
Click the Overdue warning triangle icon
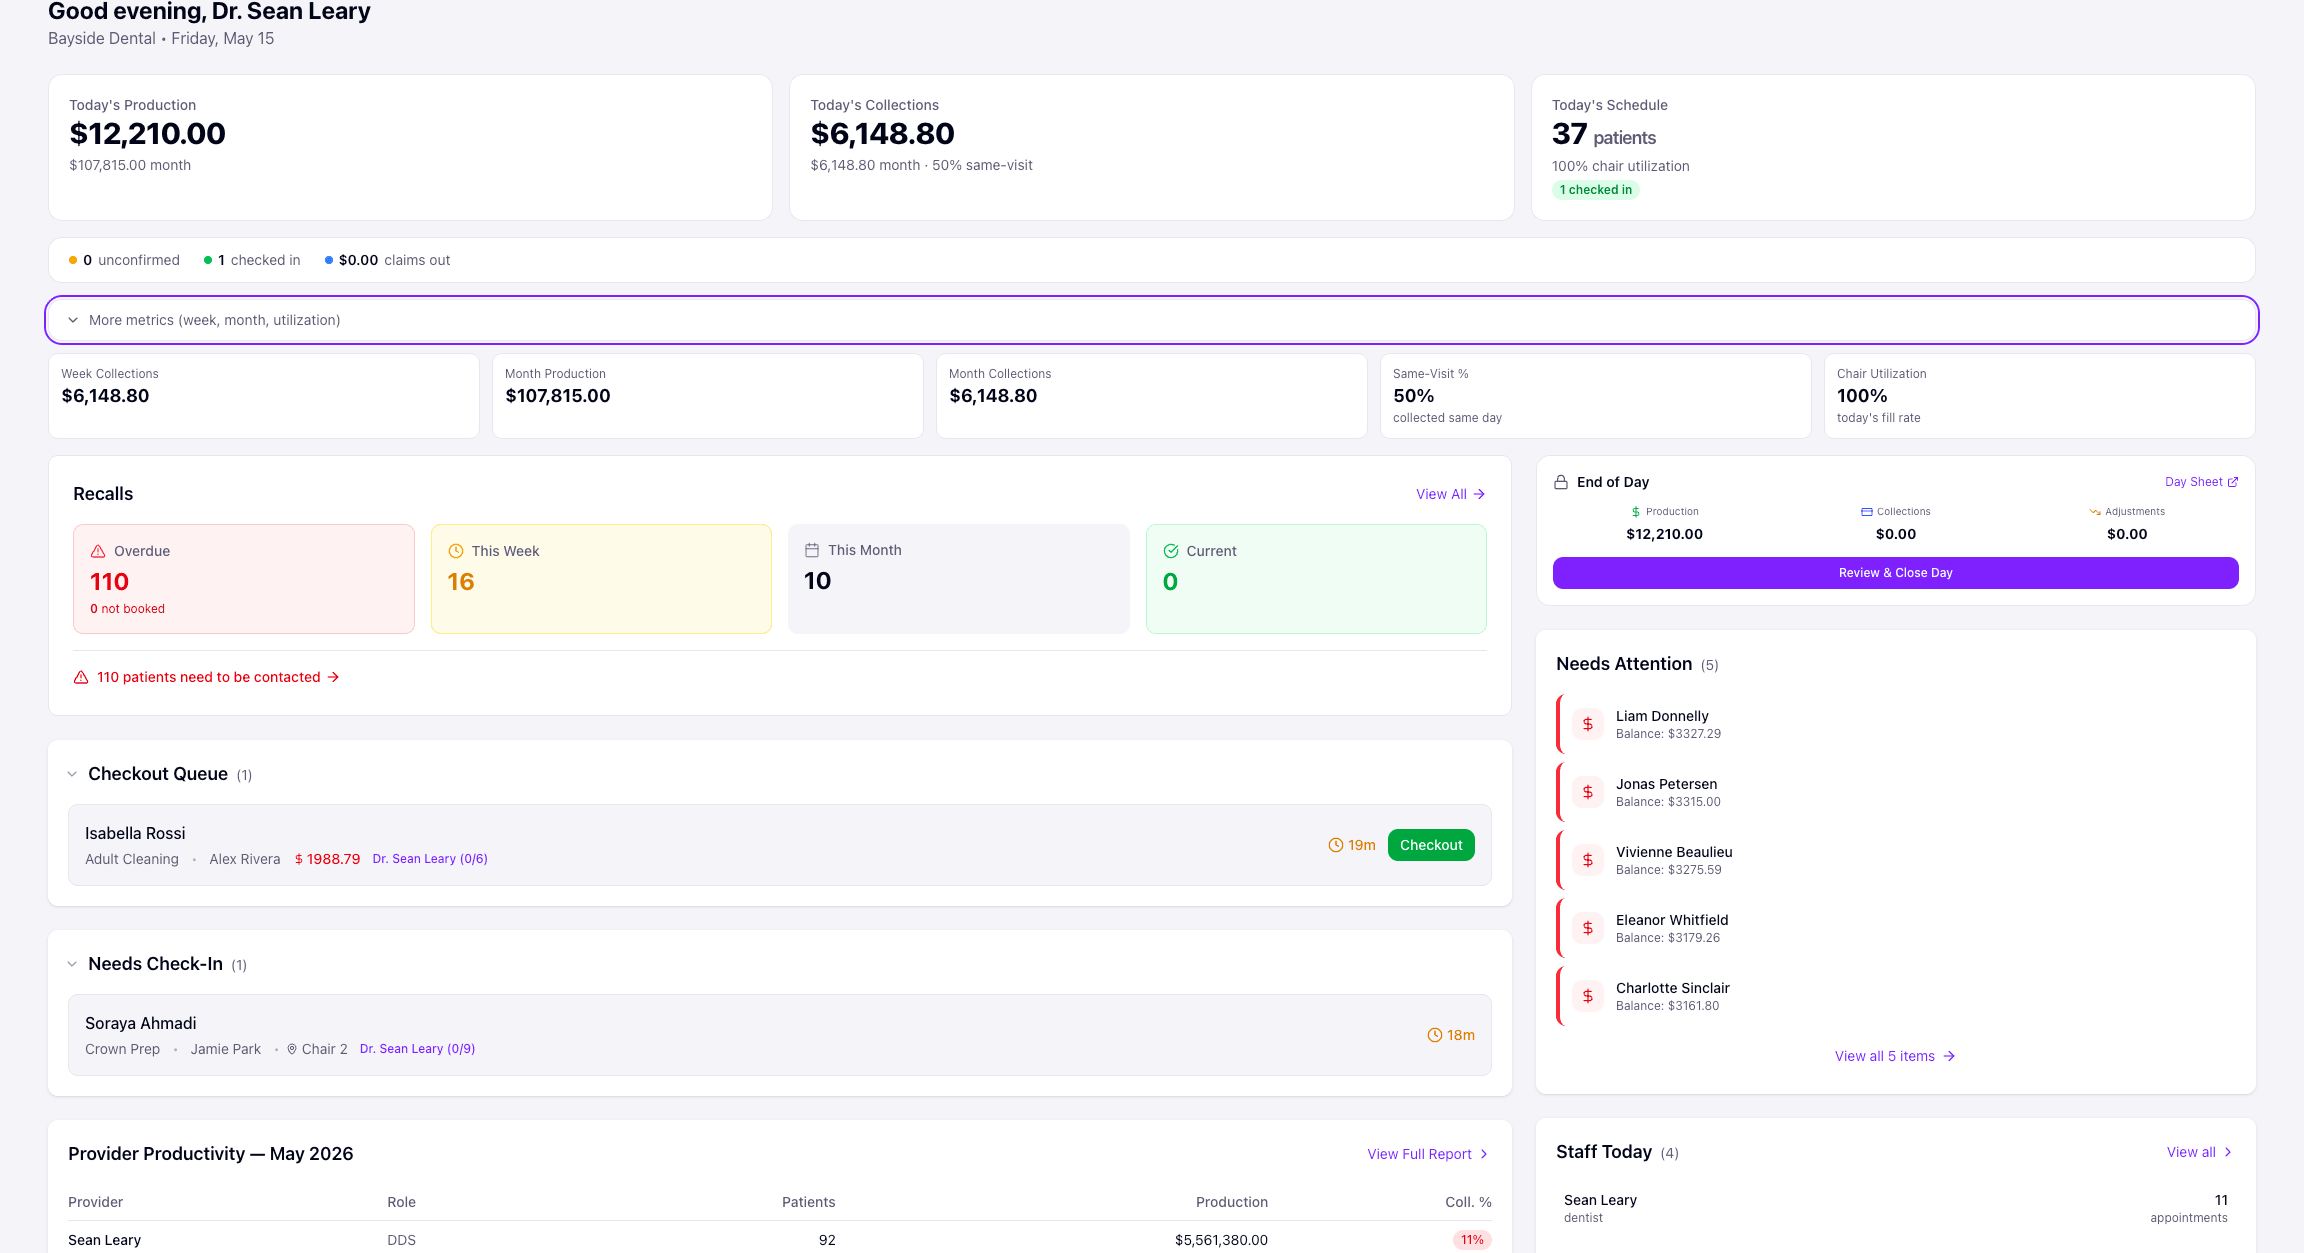(x=98, y=551)
